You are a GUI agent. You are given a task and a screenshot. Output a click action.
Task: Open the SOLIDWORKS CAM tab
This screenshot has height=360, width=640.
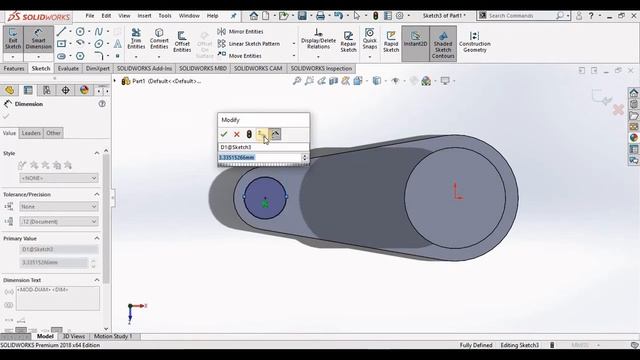(x=258, y=68)
